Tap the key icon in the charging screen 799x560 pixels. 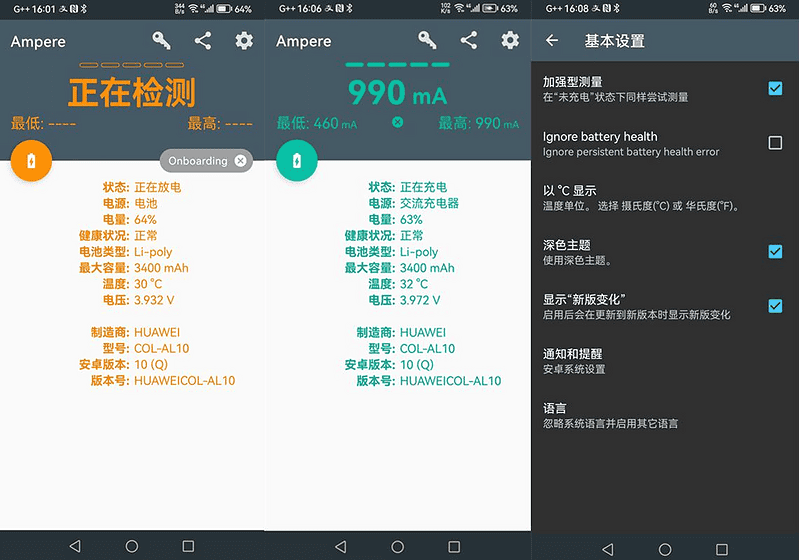pos(427,40)
